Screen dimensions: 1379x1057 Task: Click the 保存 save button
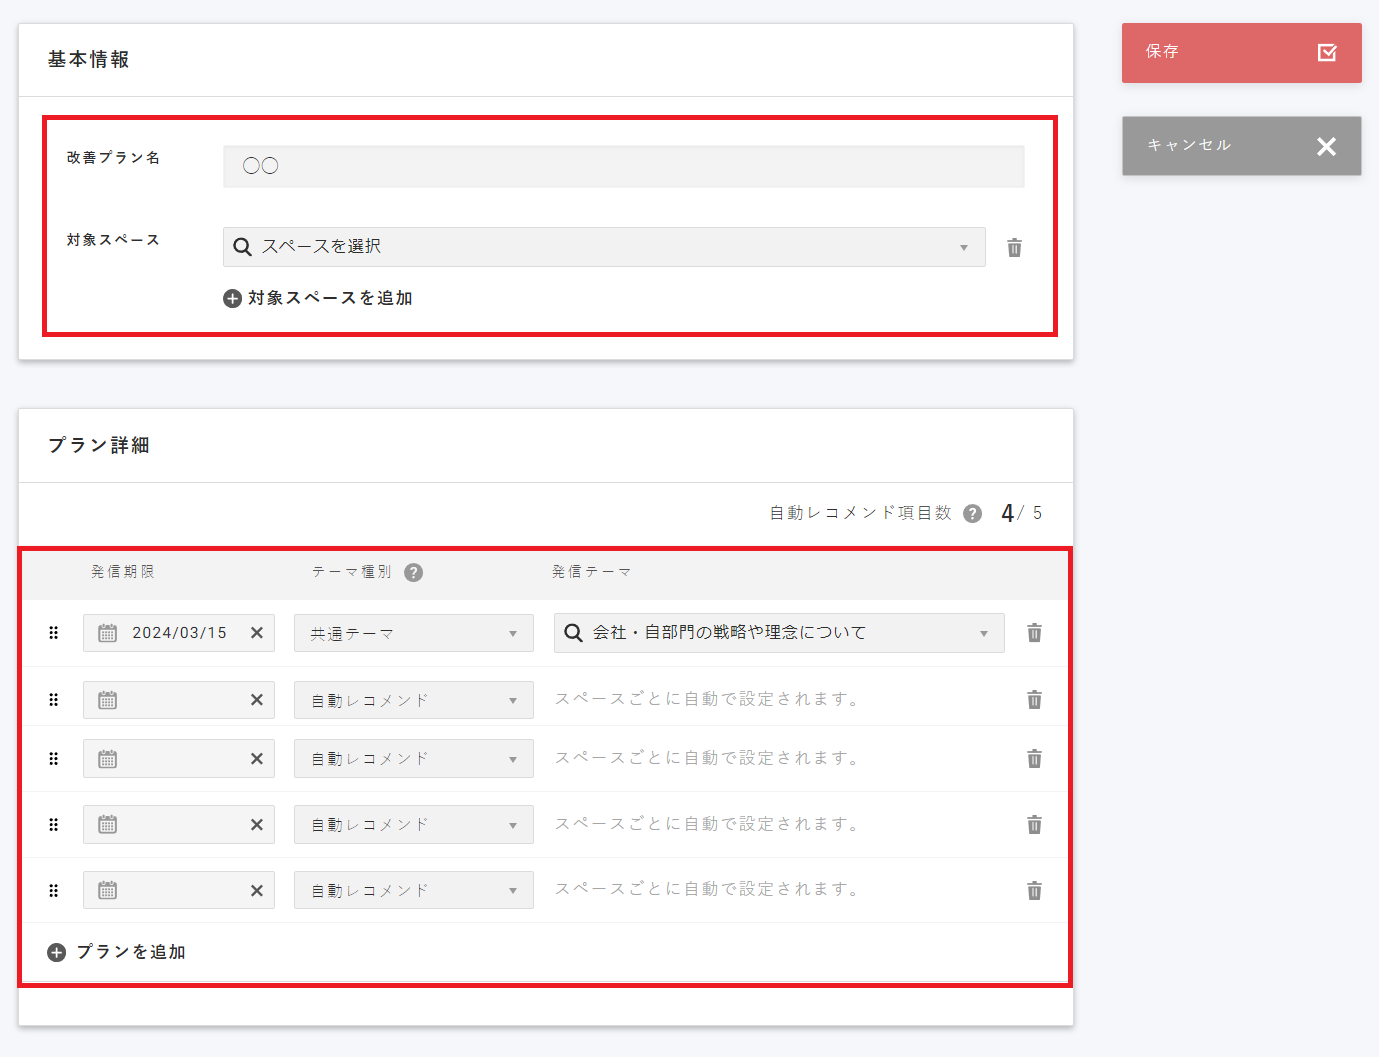pyautogui.click(x=1241, y=53)
